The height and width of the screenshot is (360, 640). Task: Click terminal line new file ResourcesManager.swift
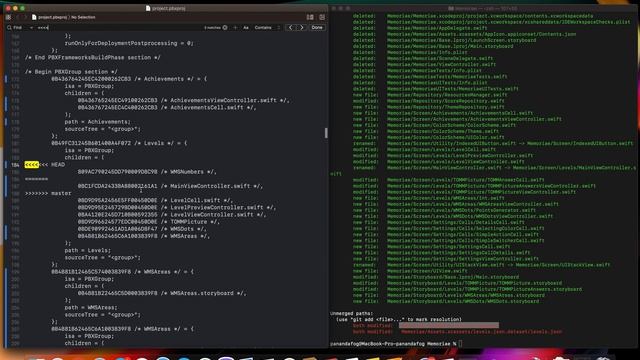pos(430,95)
